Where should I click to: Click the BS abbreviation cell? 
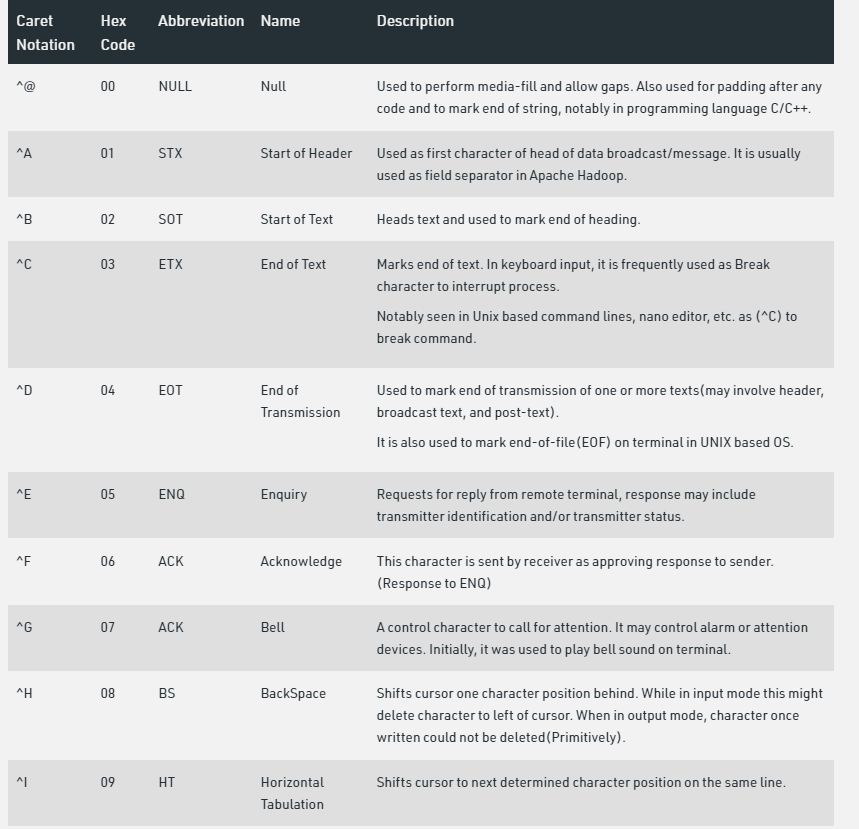coord(166,694)
